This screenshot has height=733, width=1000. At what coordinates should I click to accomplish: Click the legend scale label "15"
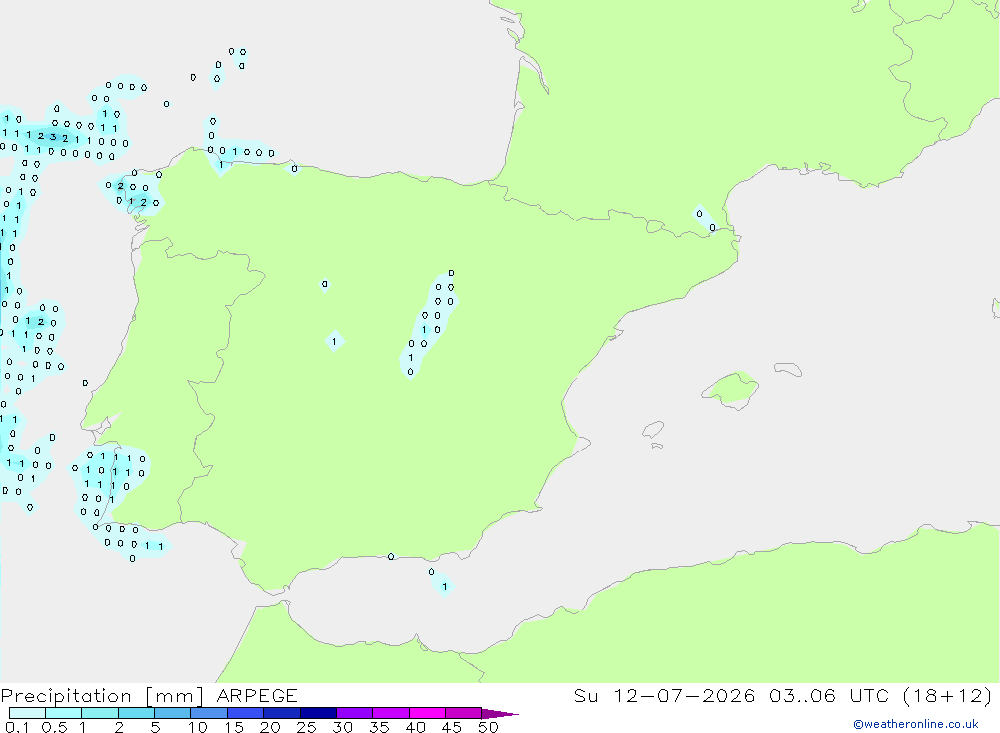[234, 727]
